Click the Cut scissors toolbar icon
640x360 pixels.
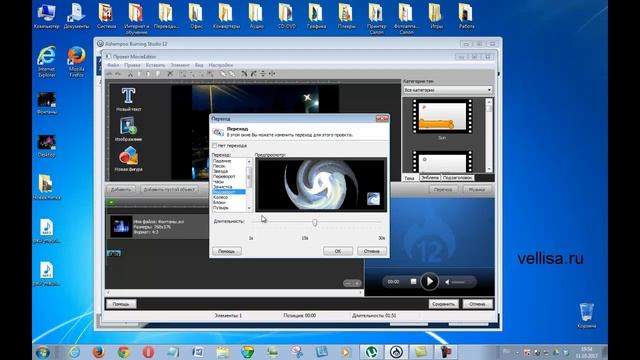tap(130, 74)
